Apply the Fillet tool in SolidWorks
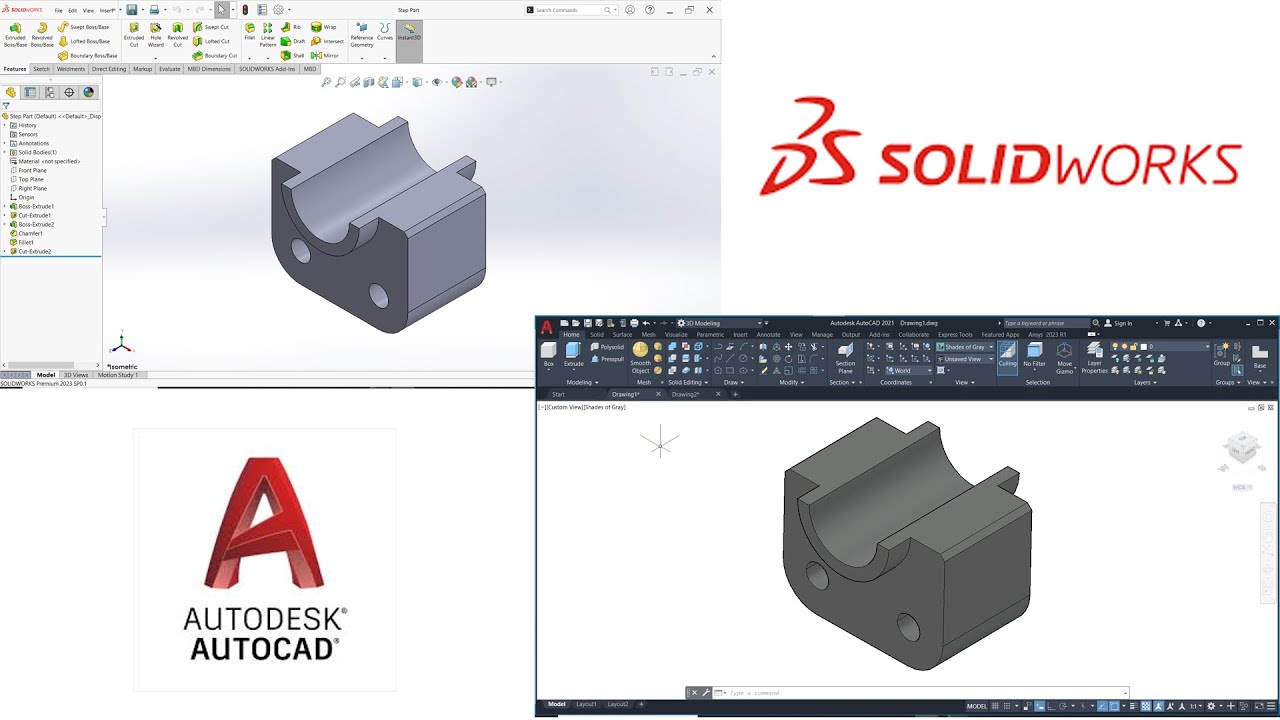1280x720 pixels. click(x=250, y=31)
